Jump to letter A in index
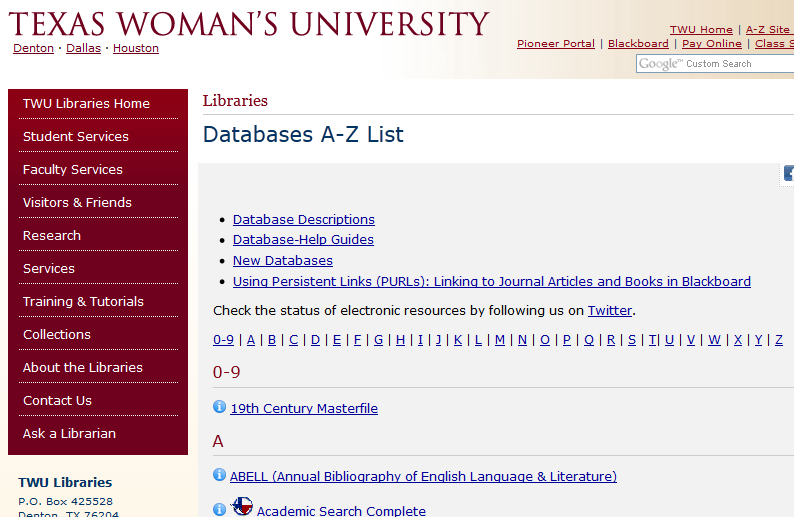The width and height of the screenshot is (794, 517). (251, 340)
